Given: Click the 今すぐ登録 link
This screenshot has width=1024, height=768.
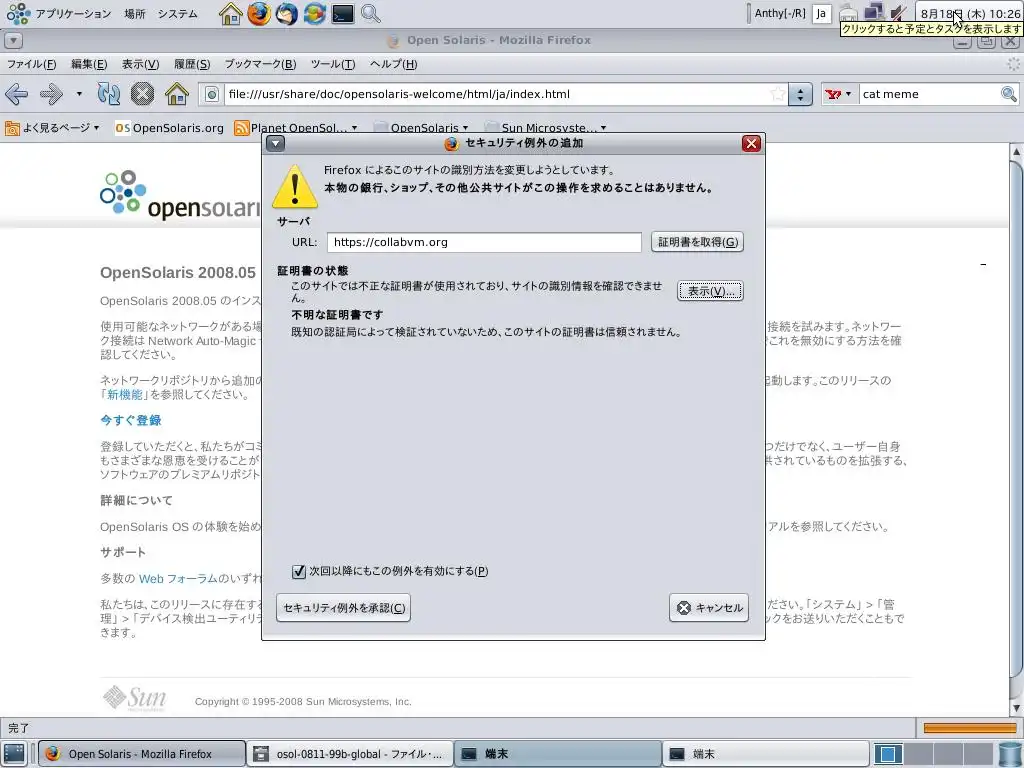Looking at the screenshot, I should (x=131, y=421).
